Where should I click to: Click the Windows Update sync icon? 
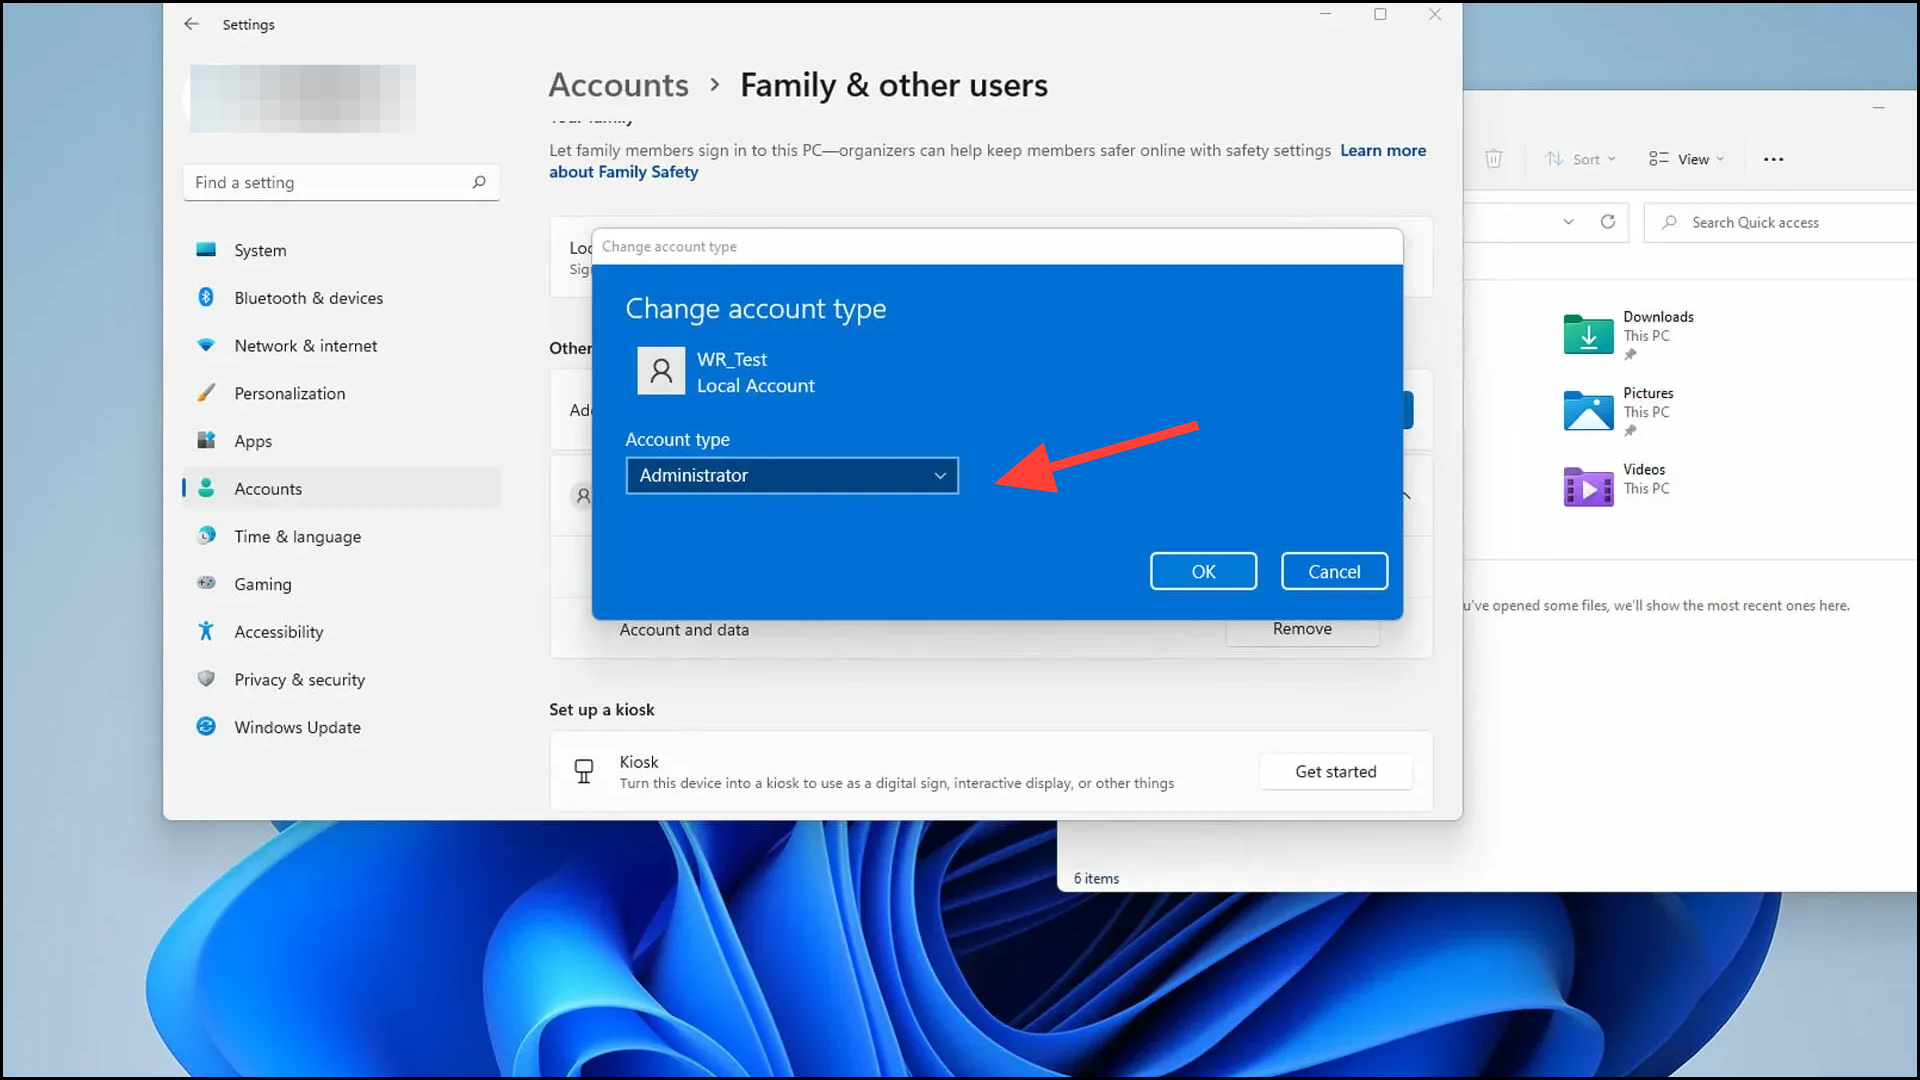206,727
